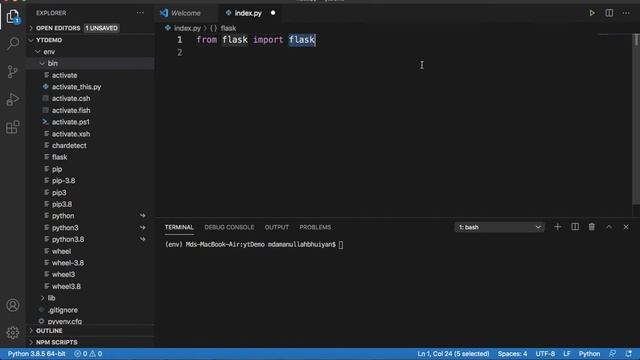This screenshot has width=640, height=360.
Task: Click the unsaved dot on index.py tab
Action: click(273, 13)
